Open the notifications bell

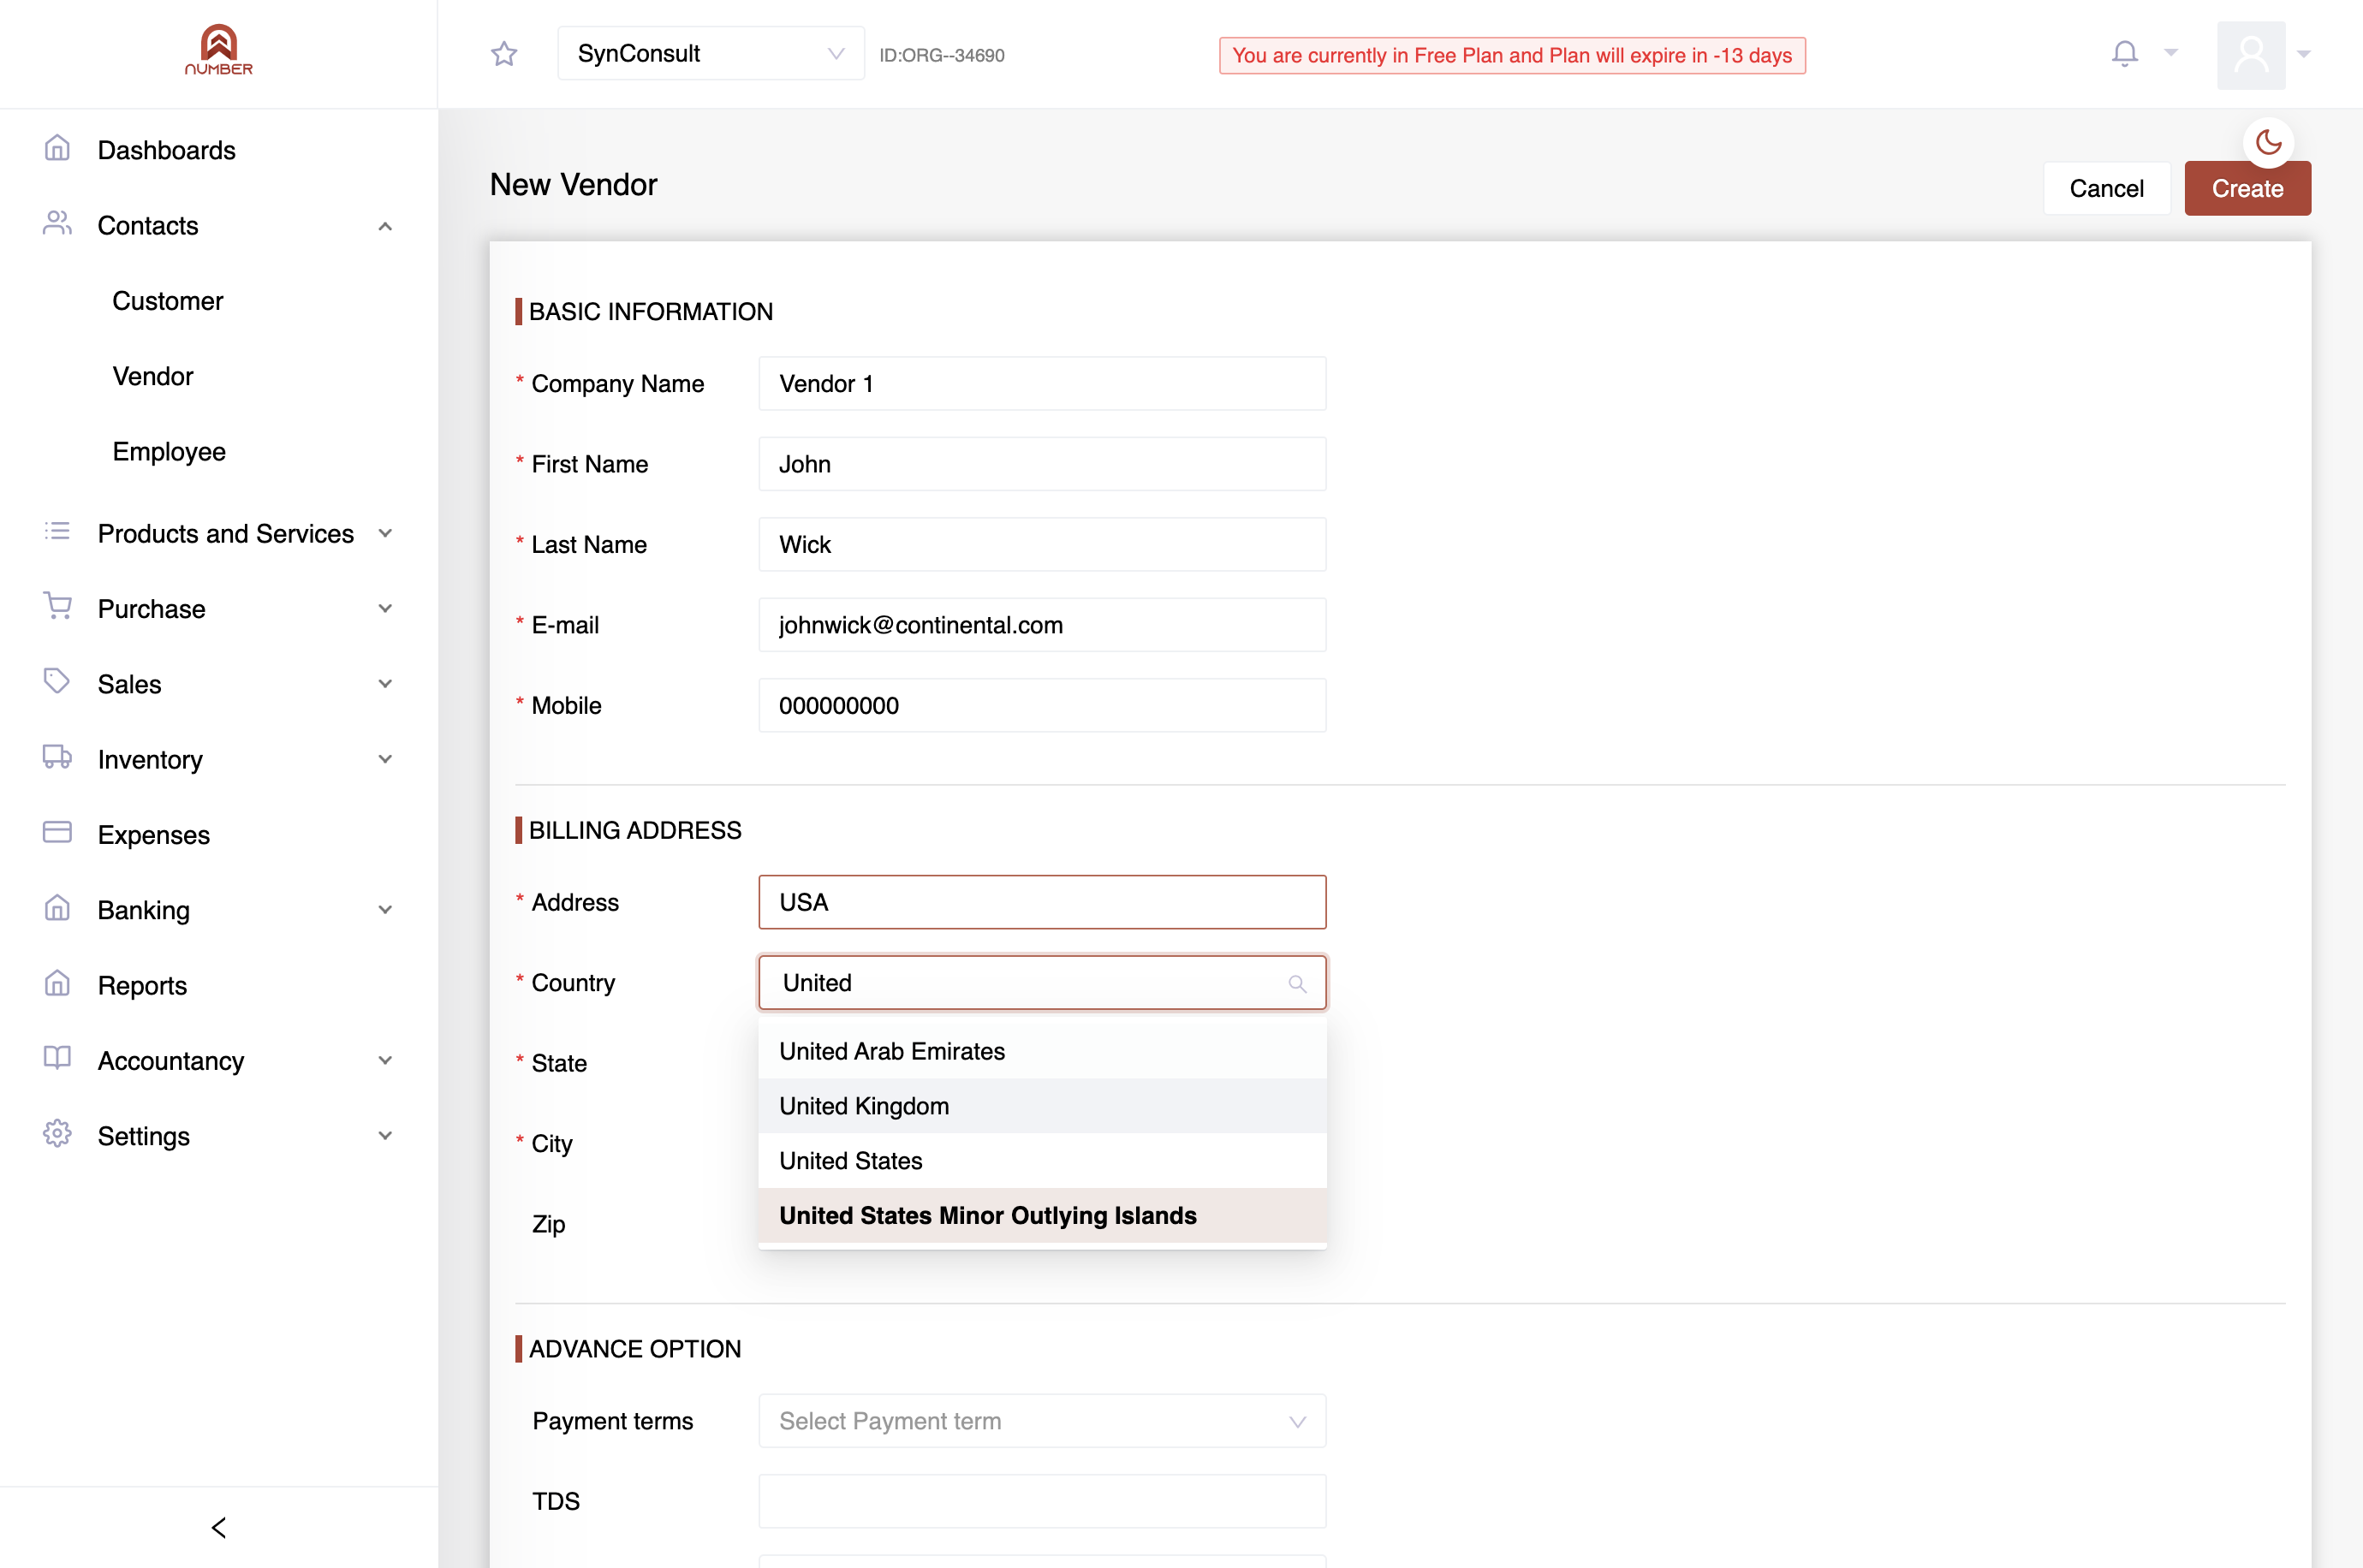2124,53
